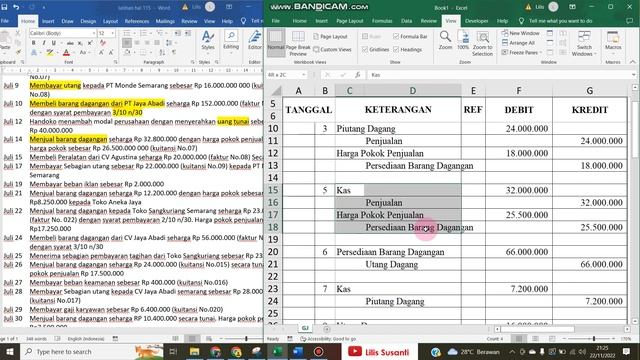Open Word Editing find menu

pyautogui.click(x=231, y=41)
